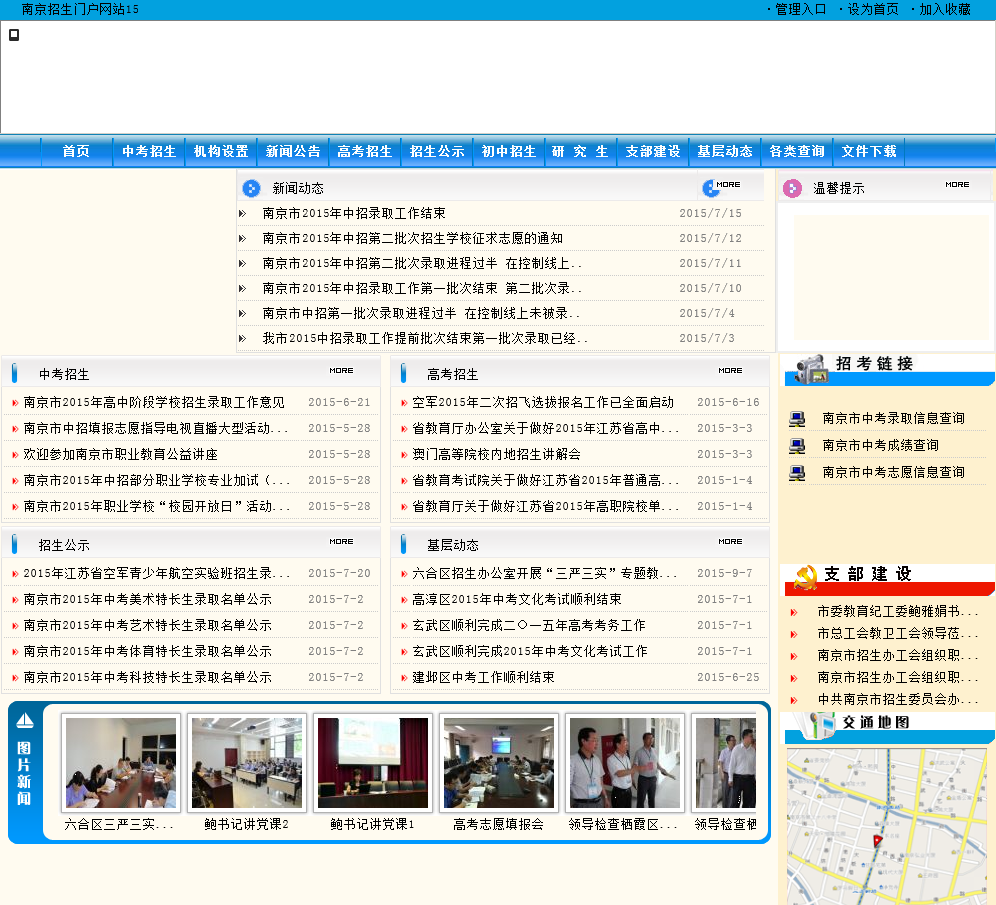The image size is (996, 905).
Task: Click the sailboat icon above 图片新闻
Action: [x=24, y=721]
